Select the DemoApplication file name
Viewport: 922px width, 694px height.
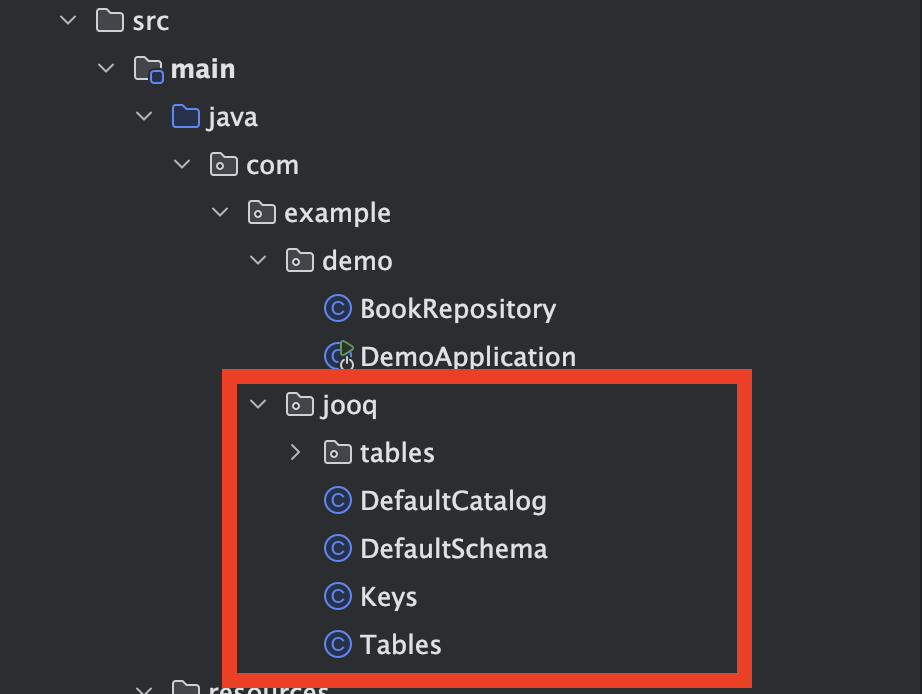[468, 357]
